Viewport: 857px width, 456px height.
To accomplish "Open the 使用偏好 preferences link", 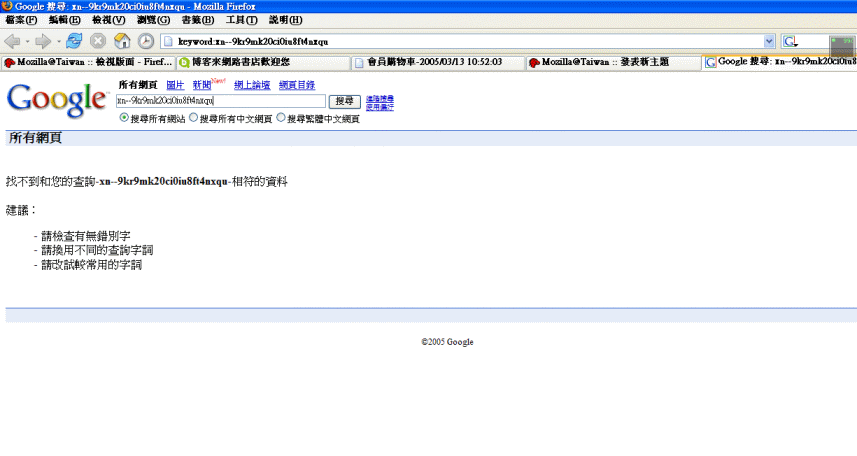I will pos(380,107).
